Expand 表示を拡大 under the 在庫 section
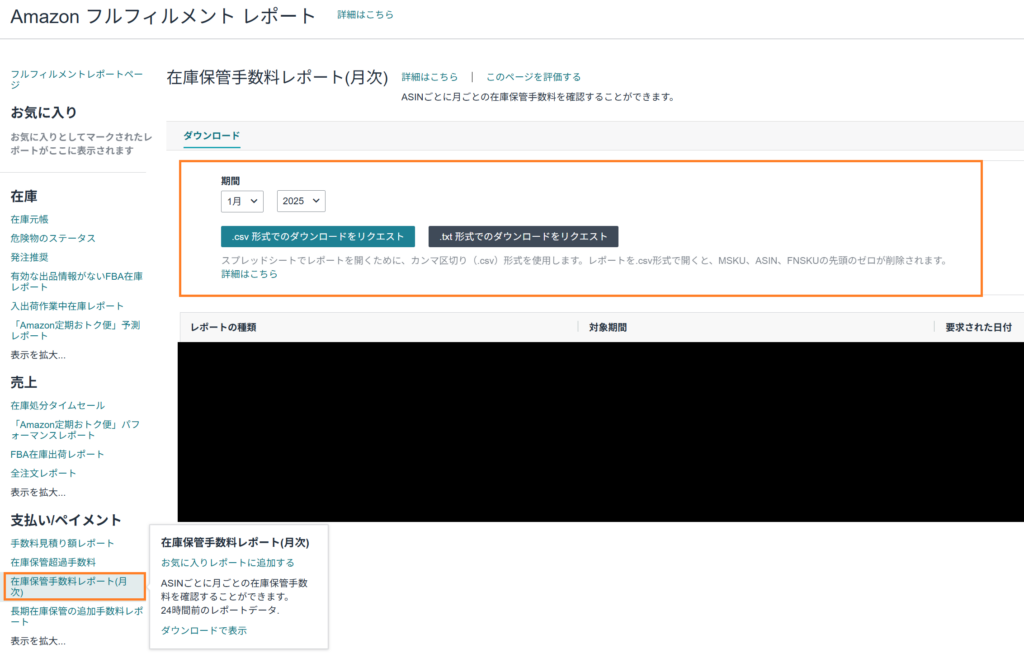 click(38, 355)
